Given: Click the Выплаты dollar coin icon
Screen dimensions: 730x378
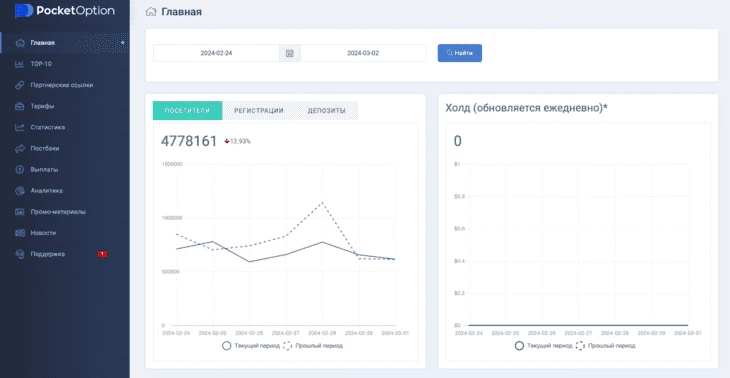Looking at the screenshot, I should pyautogui.click(x=20, y=169).
